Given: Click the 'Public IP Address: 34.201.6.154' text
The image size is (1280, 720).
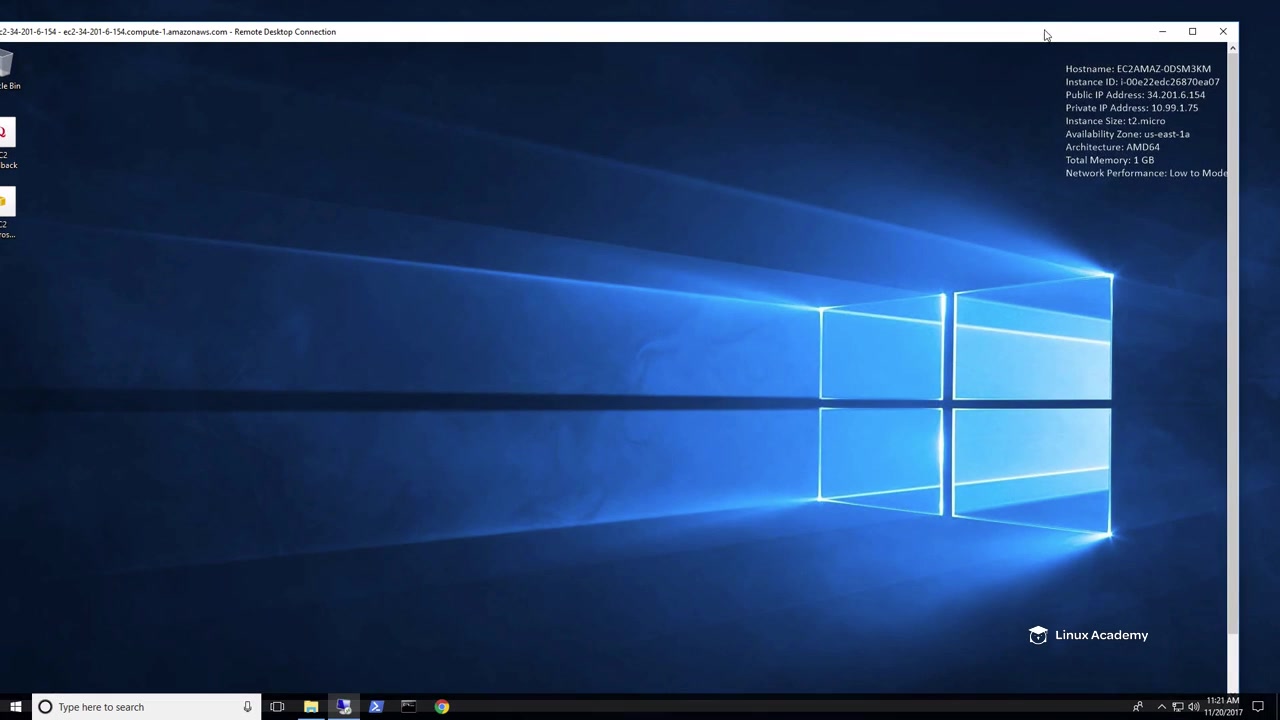Looking at the screenshot, I should point(1135,95).
